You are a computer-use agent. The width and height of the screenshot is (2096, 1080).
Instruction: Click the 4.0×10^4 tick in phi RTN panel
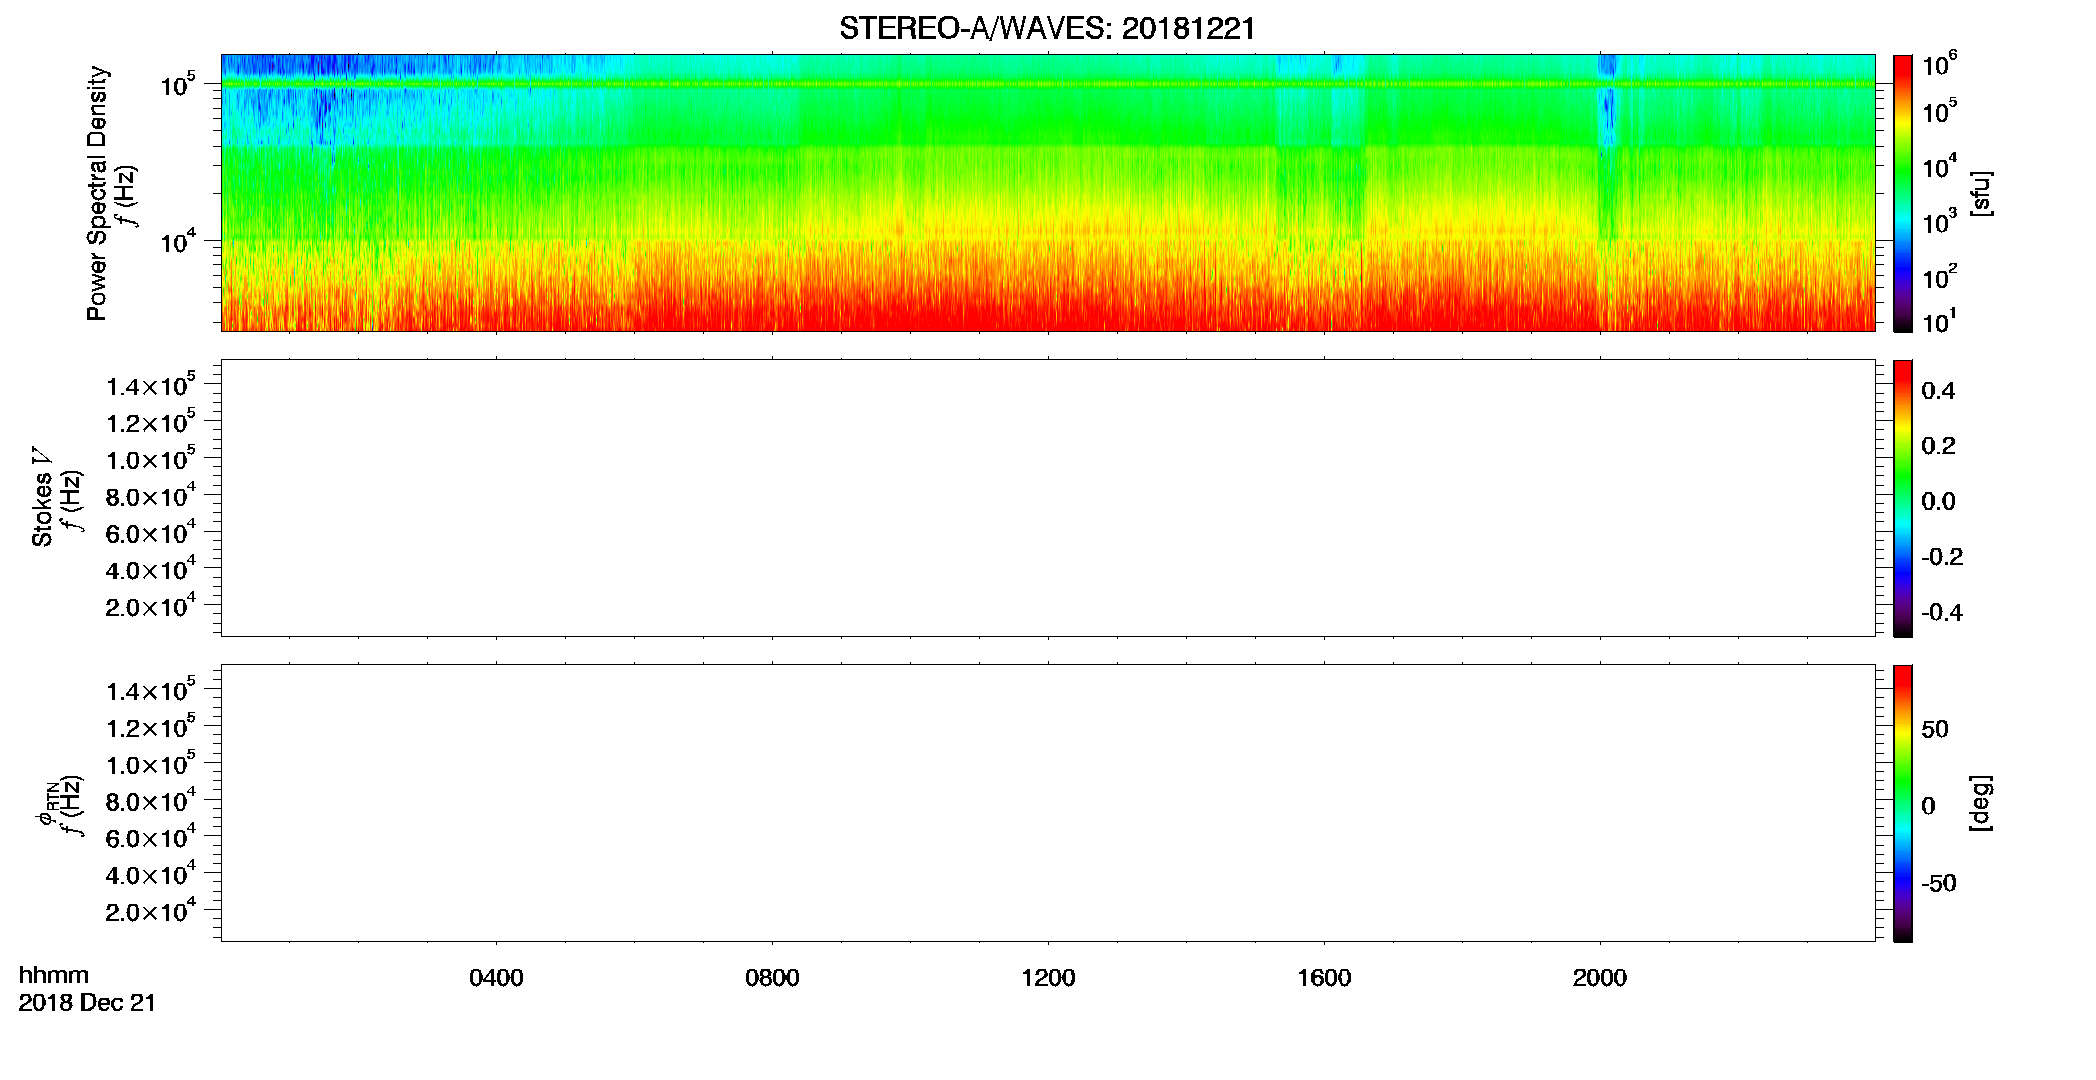pos(151,874)
